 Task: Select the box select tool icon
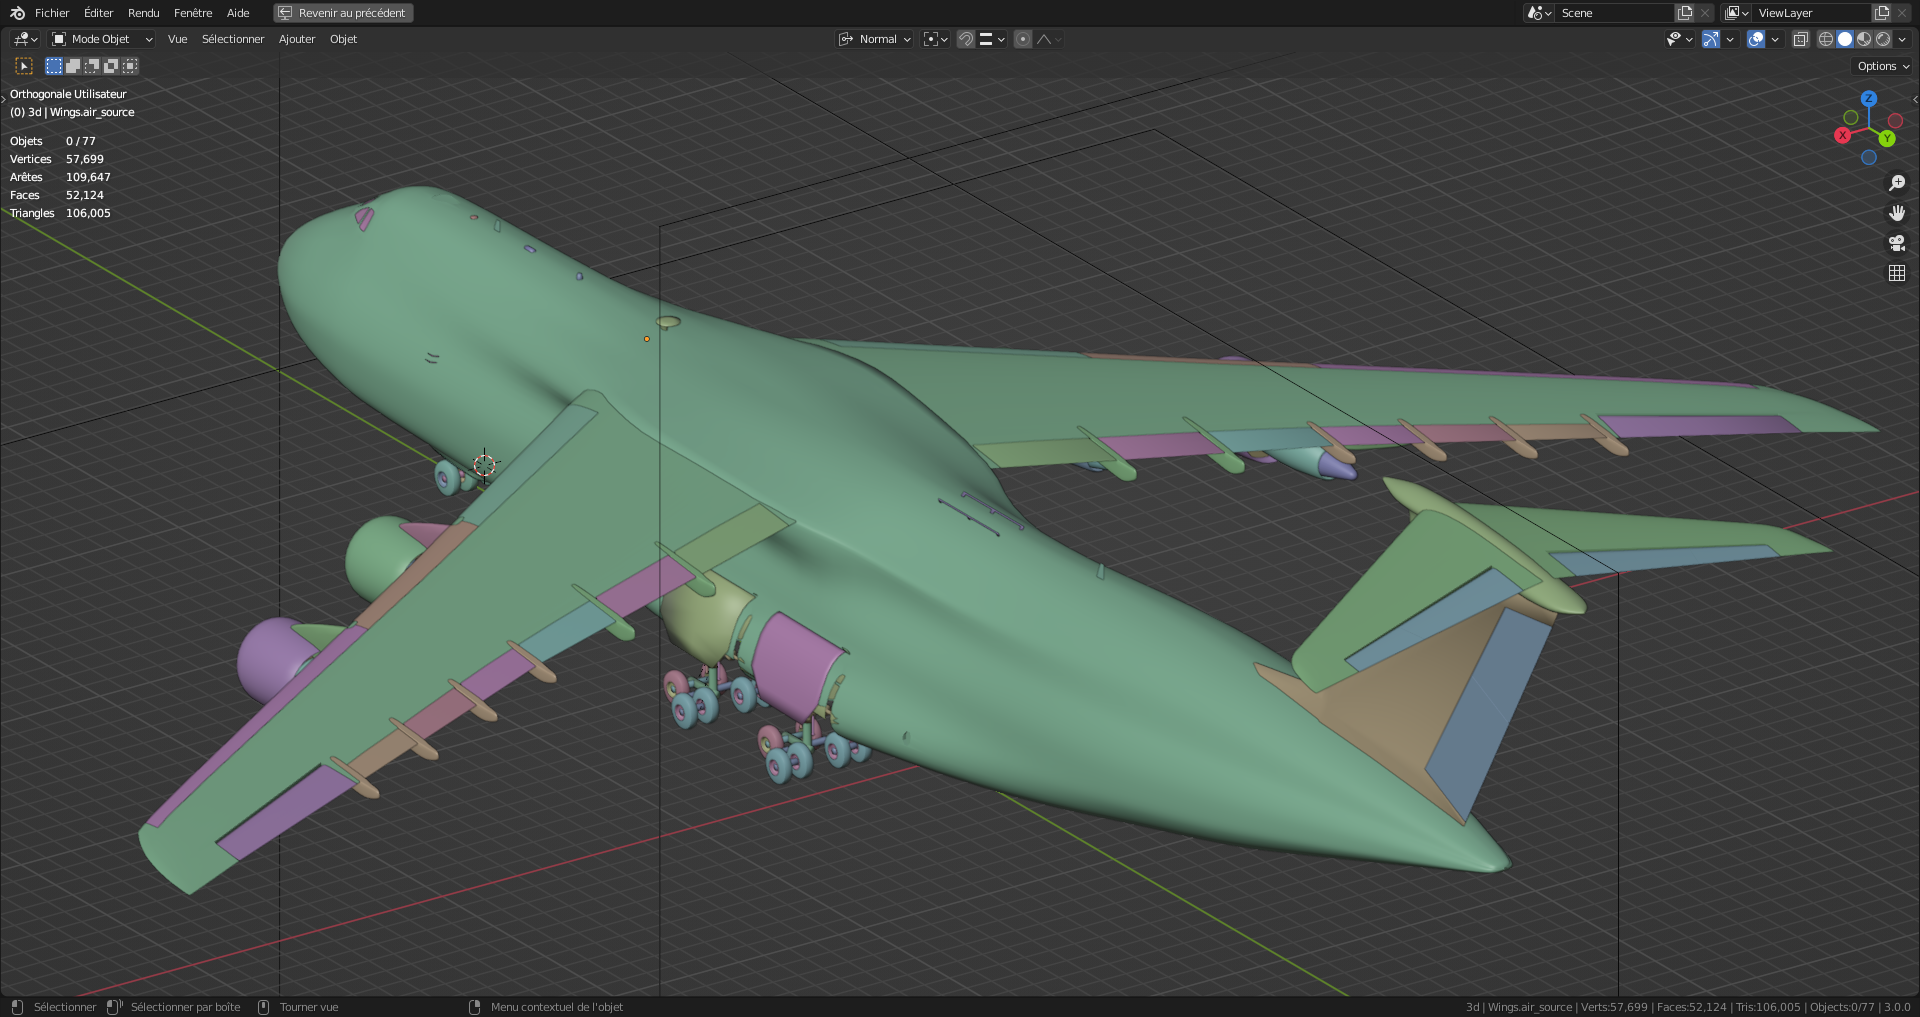24,66
